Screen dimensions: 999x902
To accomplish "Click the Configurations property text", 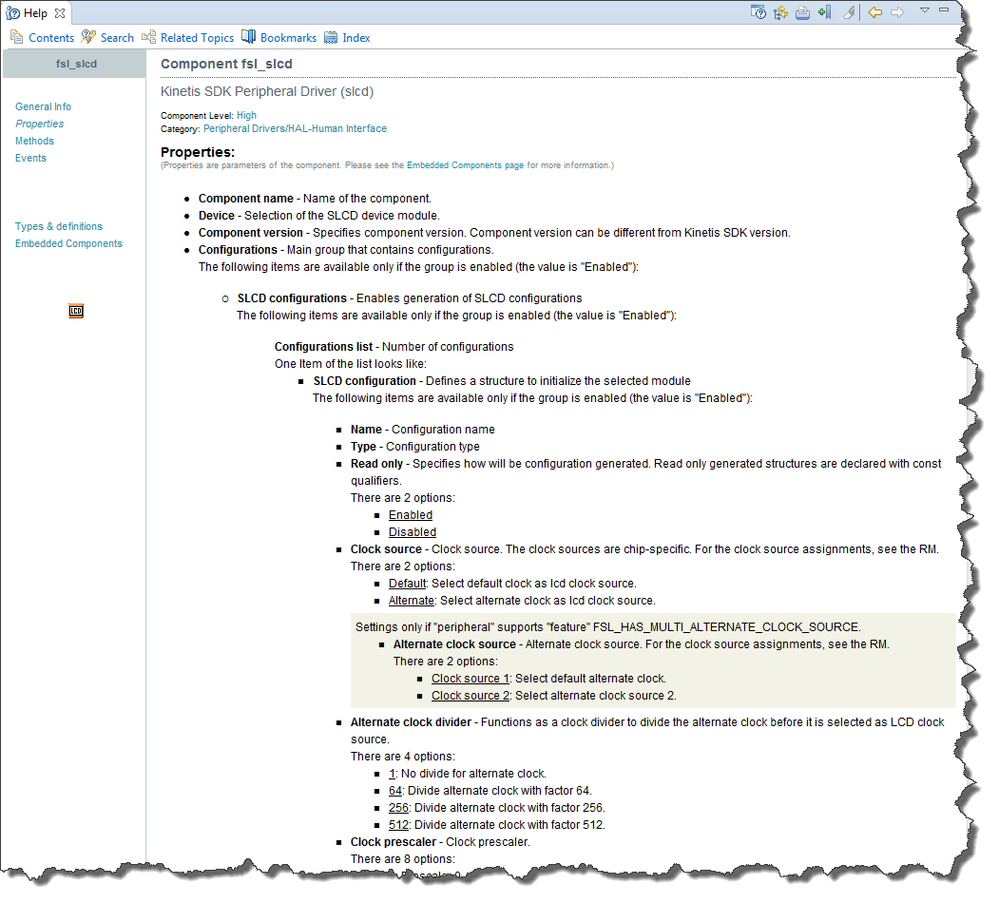I will point(238,250).
